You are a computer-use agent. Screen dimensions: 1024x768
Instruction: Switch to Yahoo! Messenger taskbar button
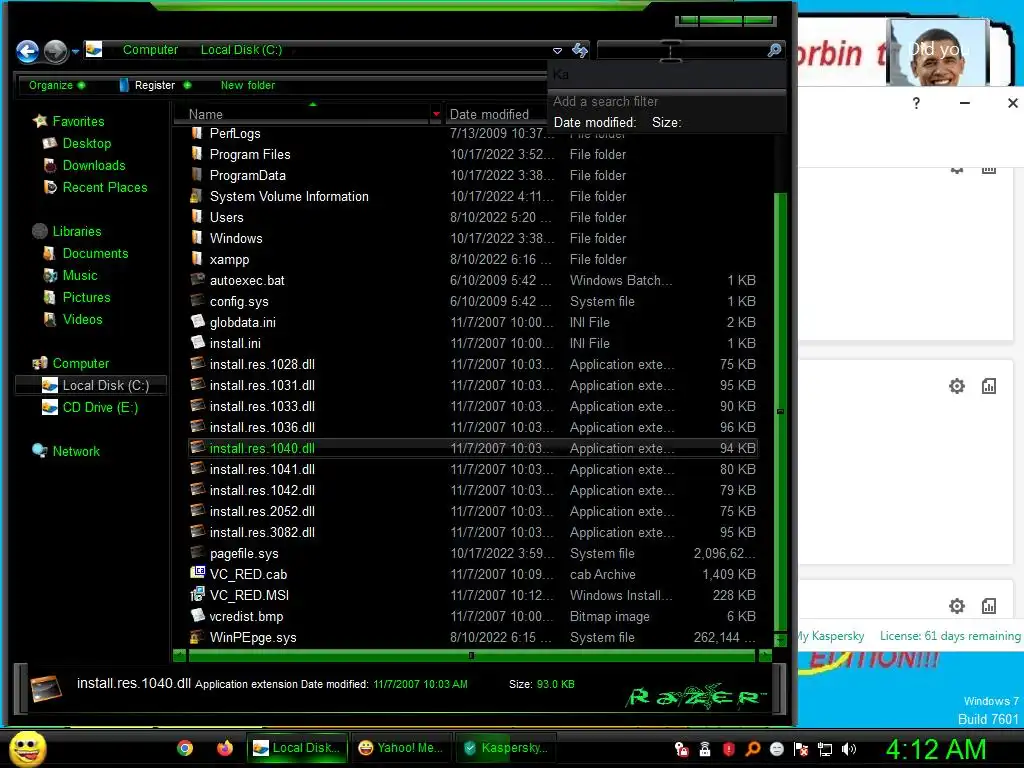tap(401, 748)
